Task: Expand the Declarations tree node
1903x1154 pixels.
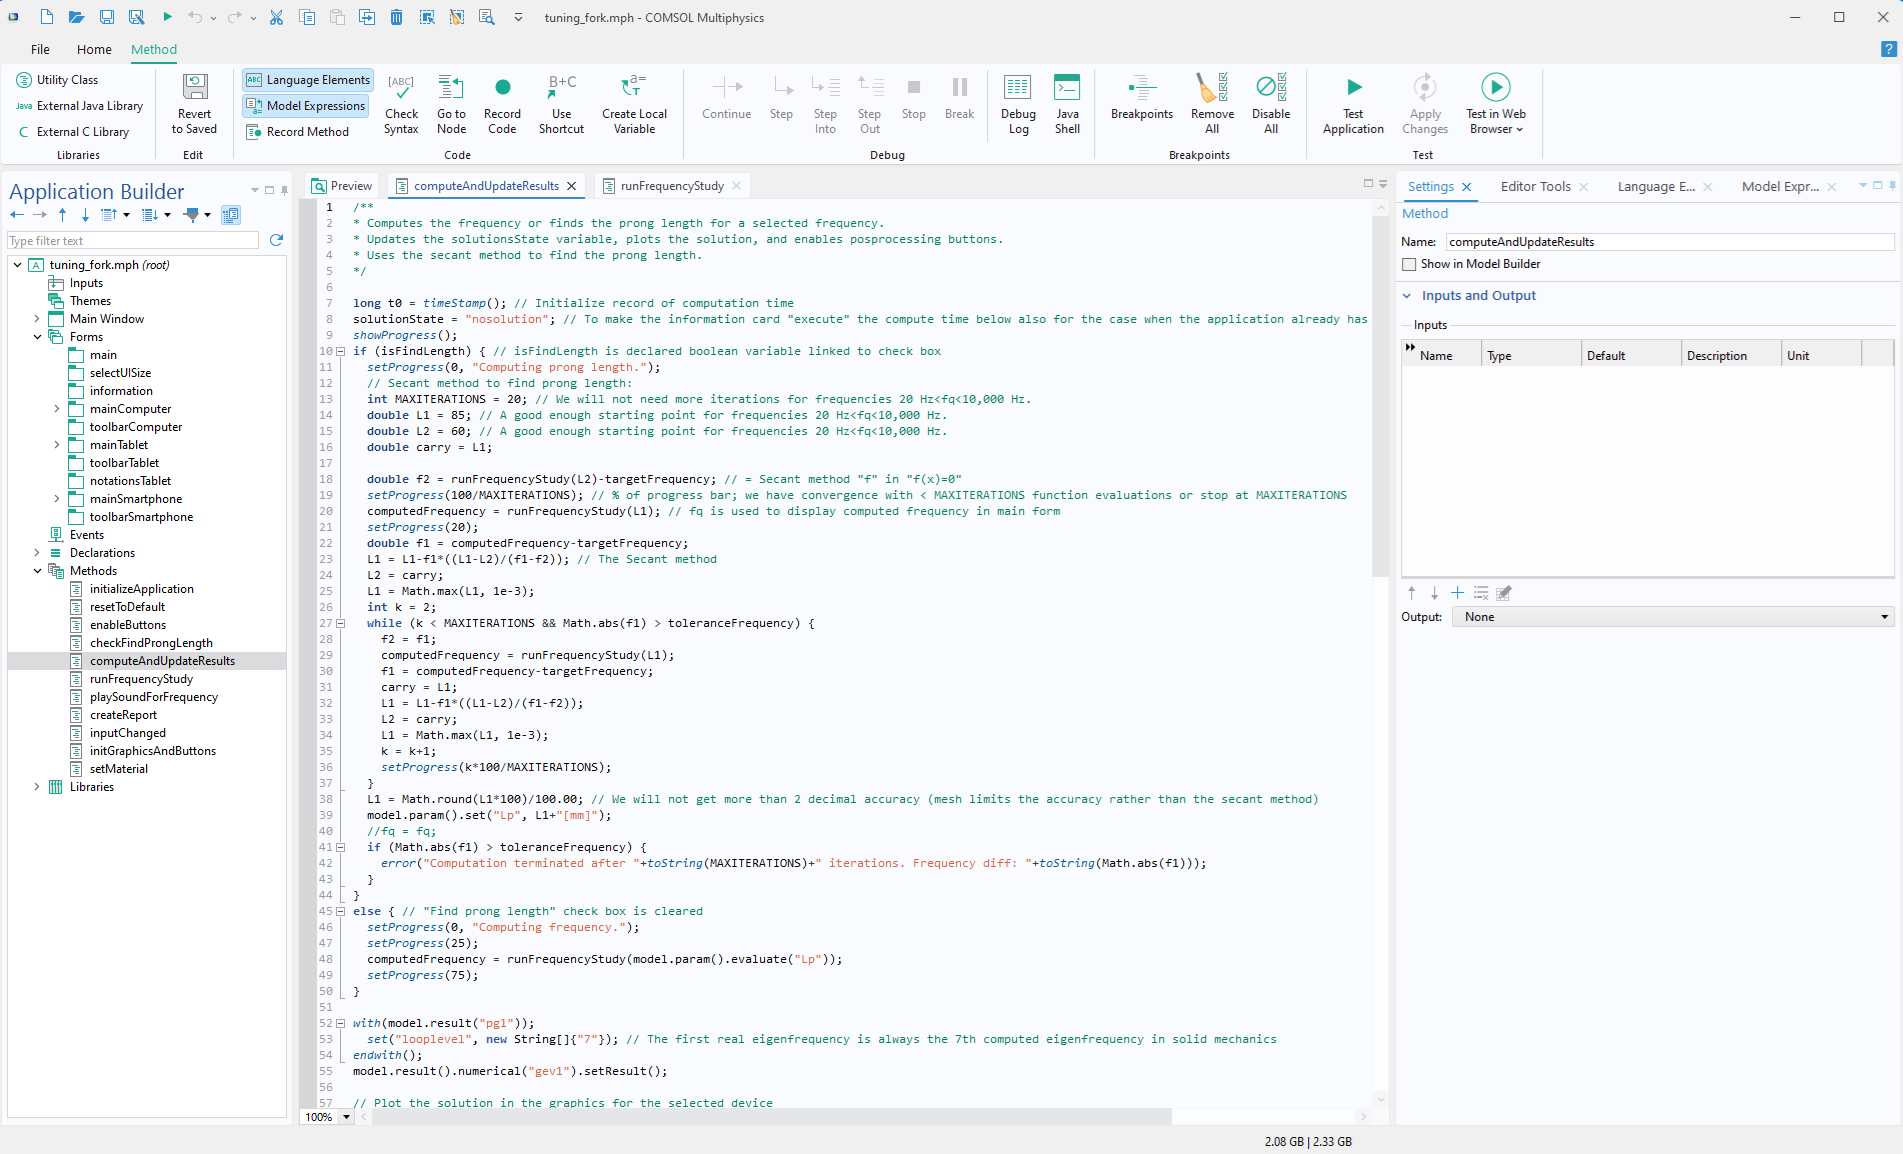Action: tap(37, 553)
